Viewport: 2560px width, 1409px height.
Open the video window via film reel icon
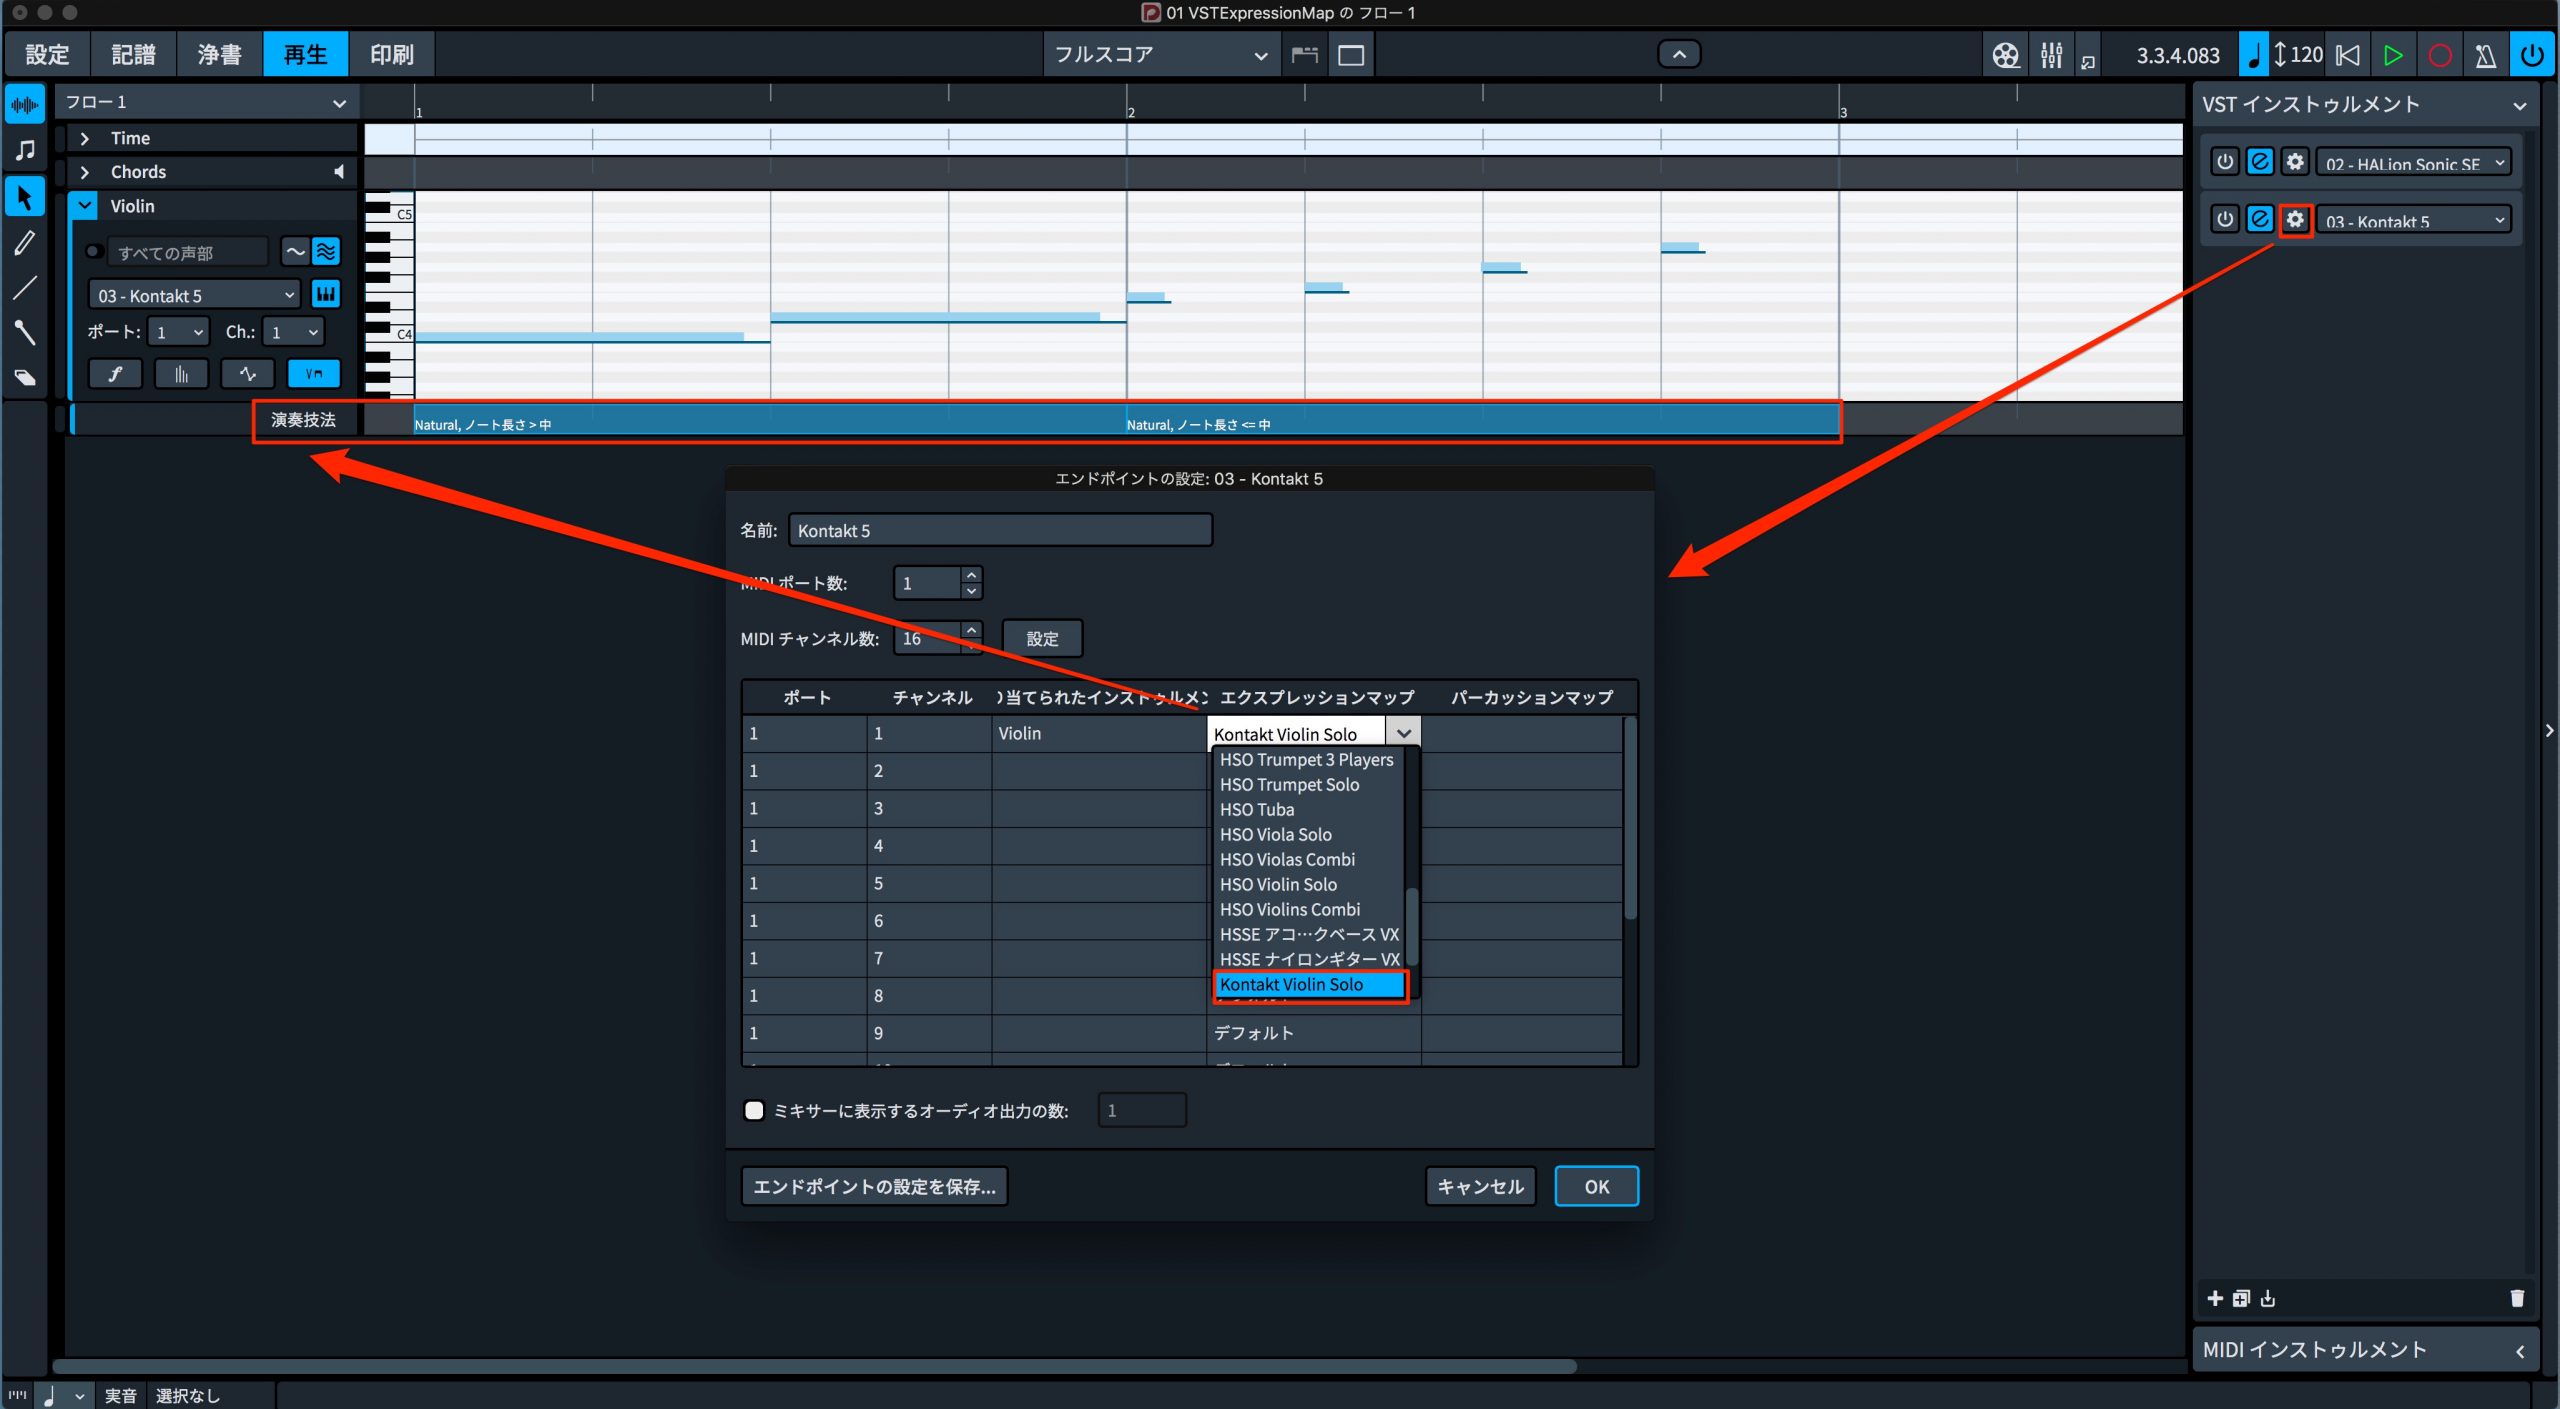2005,55
